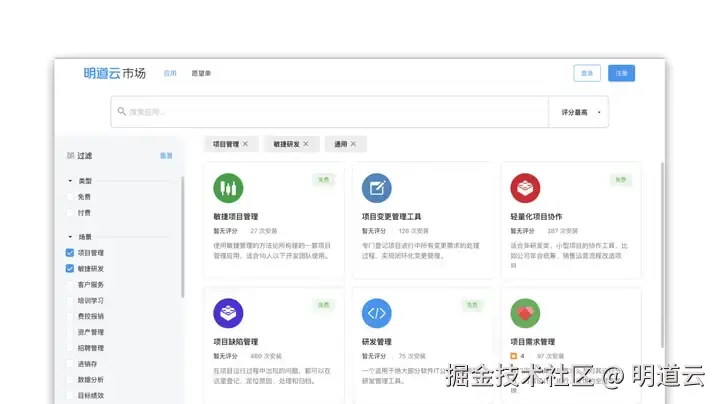Switch to the 愿望单 tab

(x=201, y=73)
